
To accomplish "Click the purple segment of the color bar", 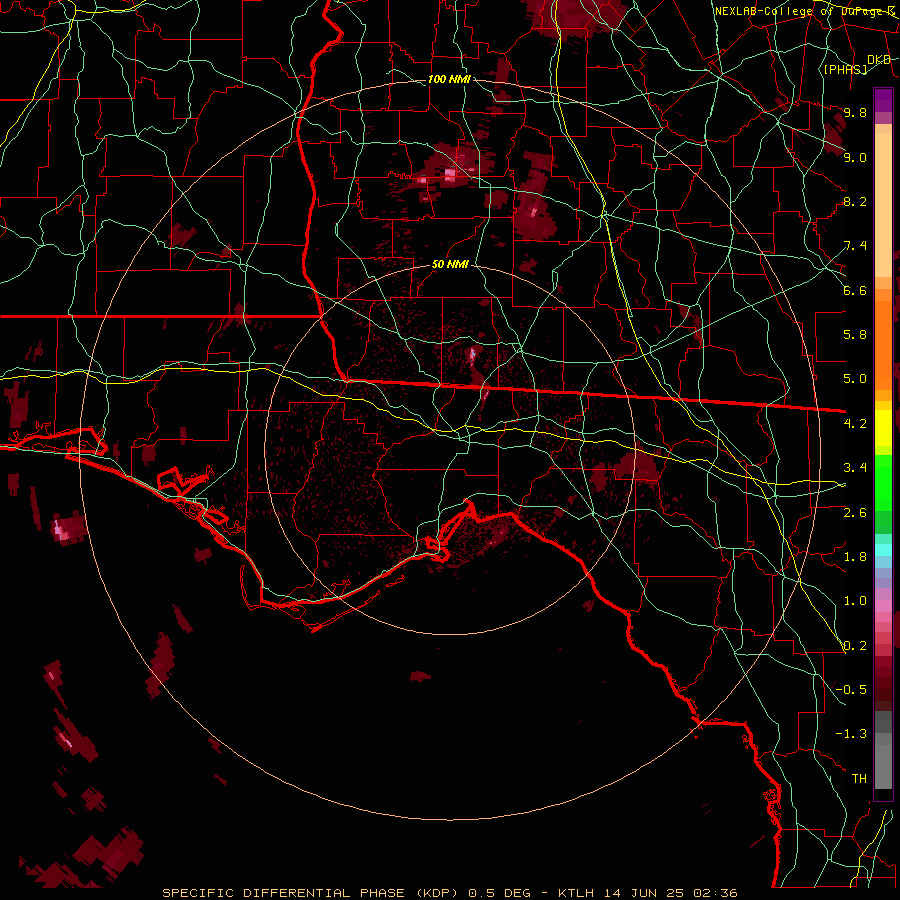I will [x=883, y=101].
